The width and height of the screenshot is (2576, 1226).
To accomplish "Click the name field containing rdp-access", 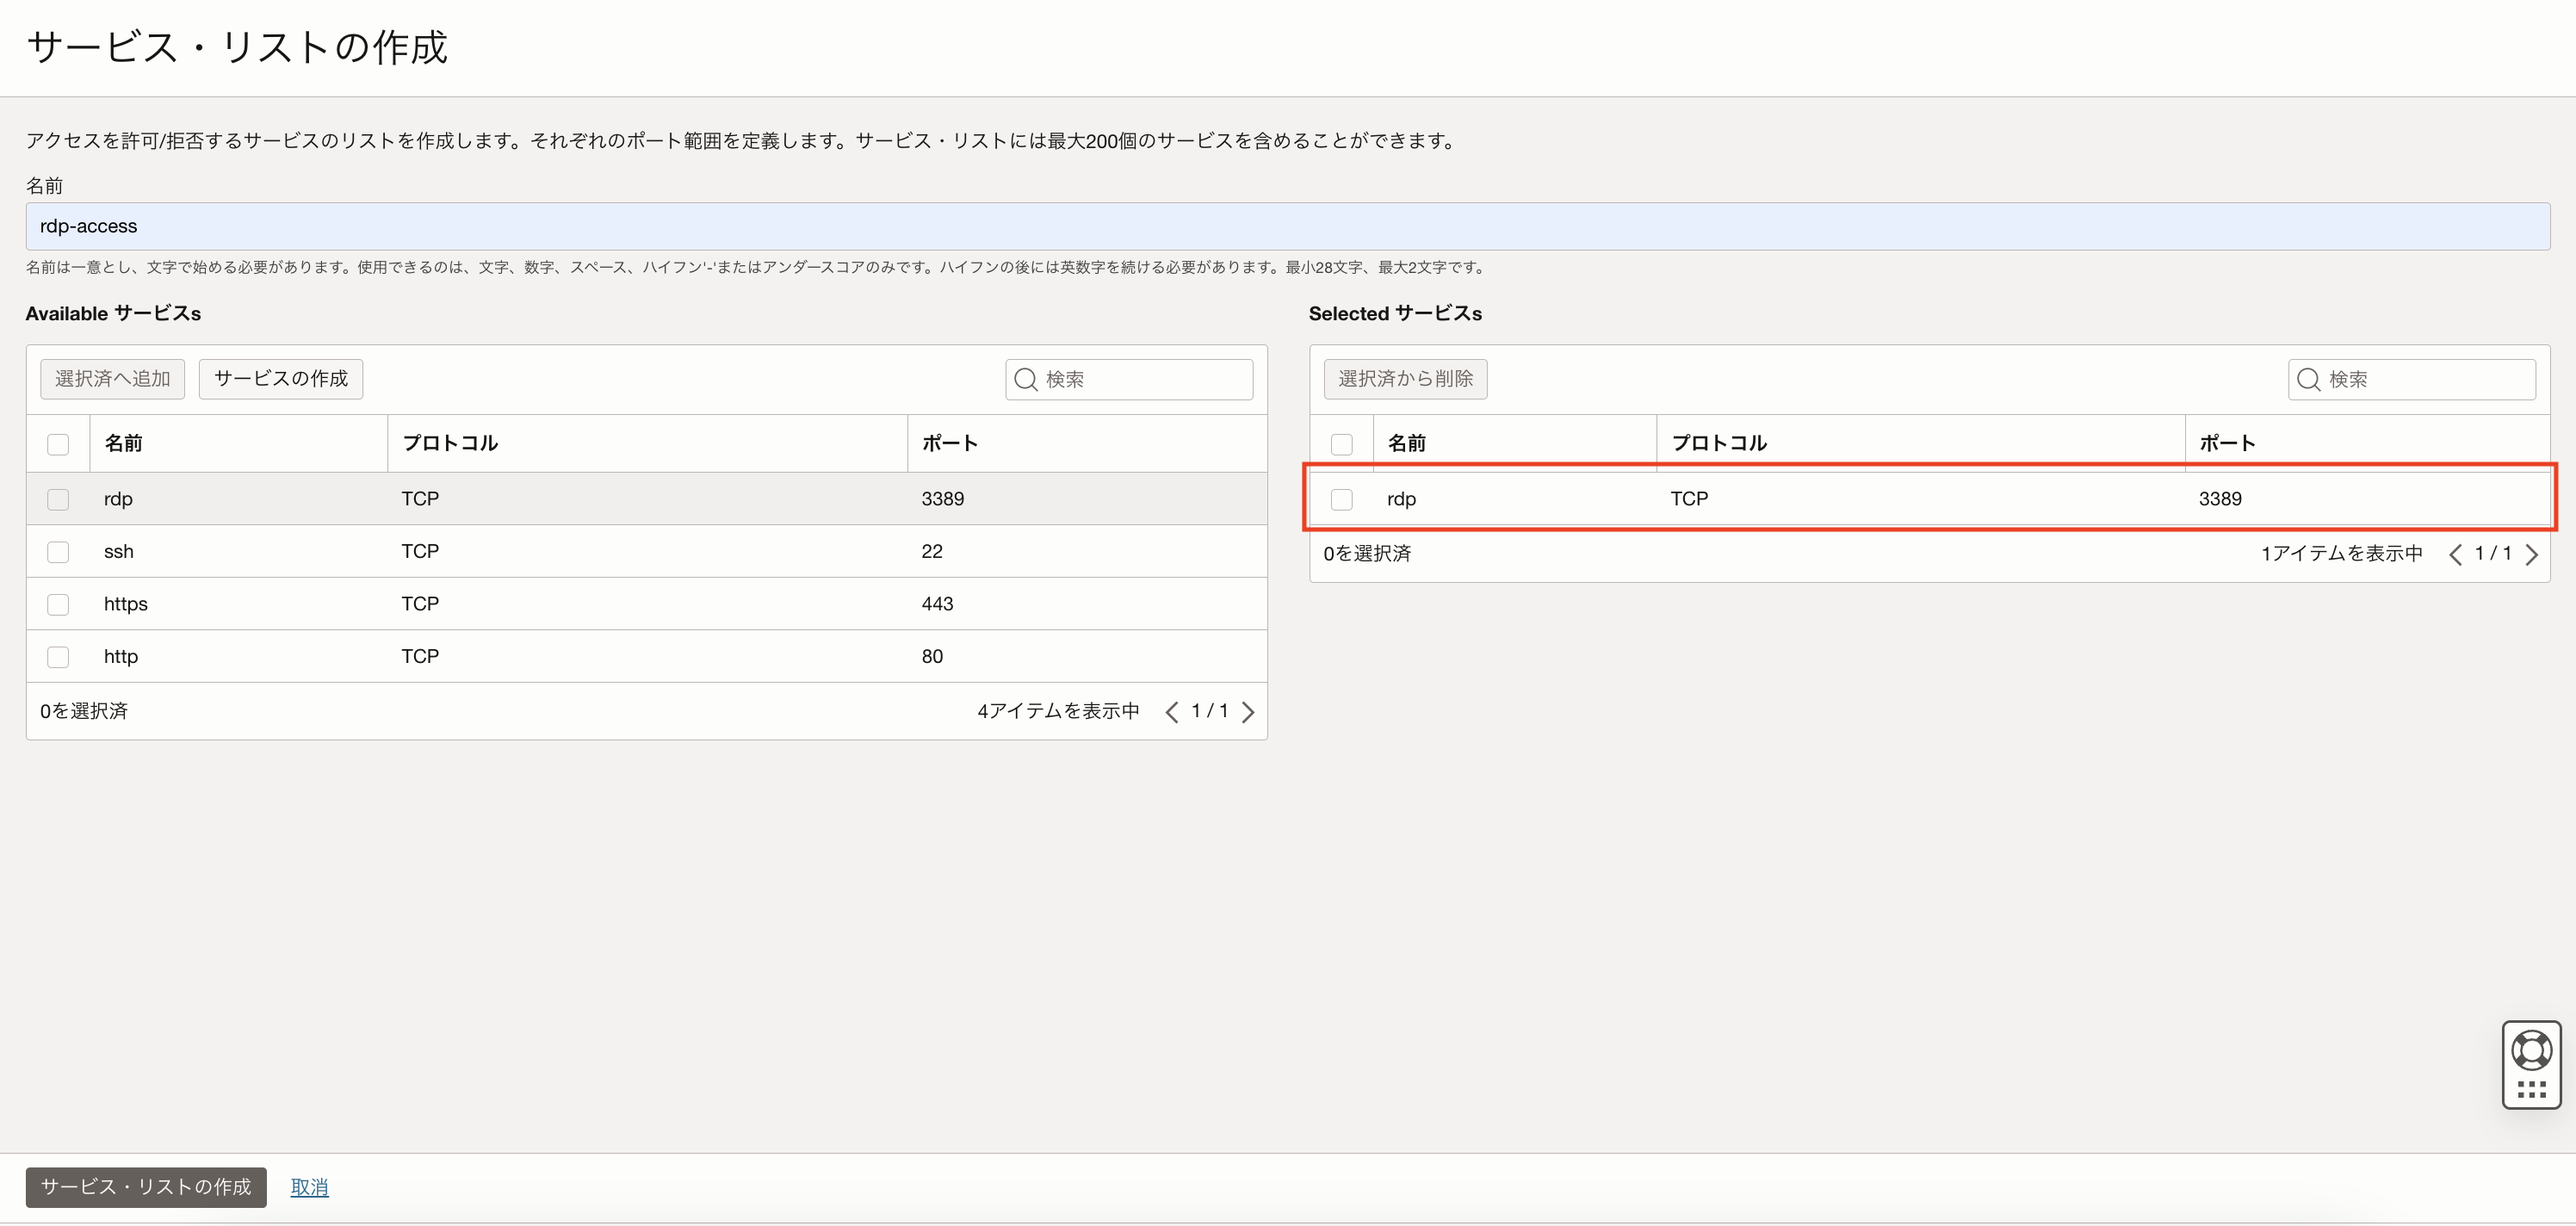I will point(1287,226).
